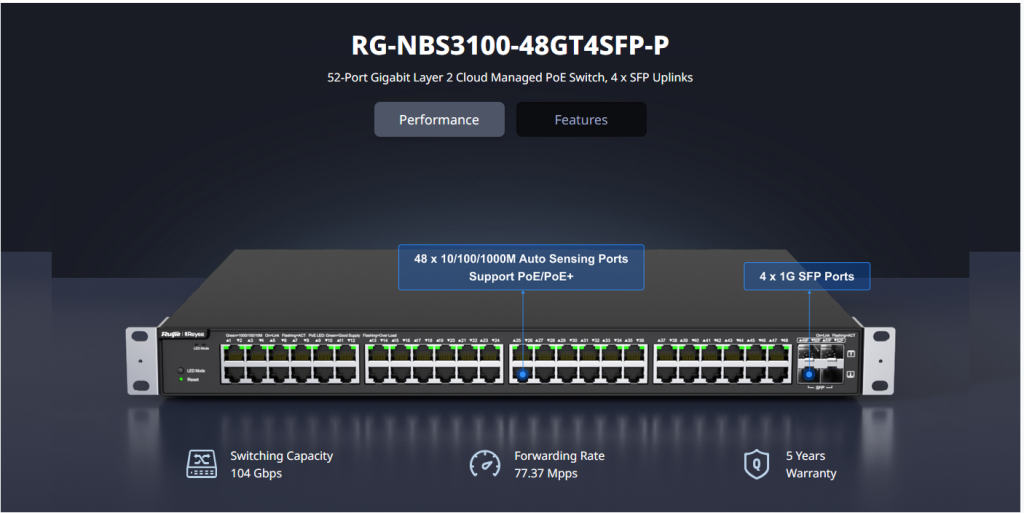Select the 52-Port Gigabit Layer 2 subtitle
The height and width of the screenshot is (513, 1024).
[510, 78]
